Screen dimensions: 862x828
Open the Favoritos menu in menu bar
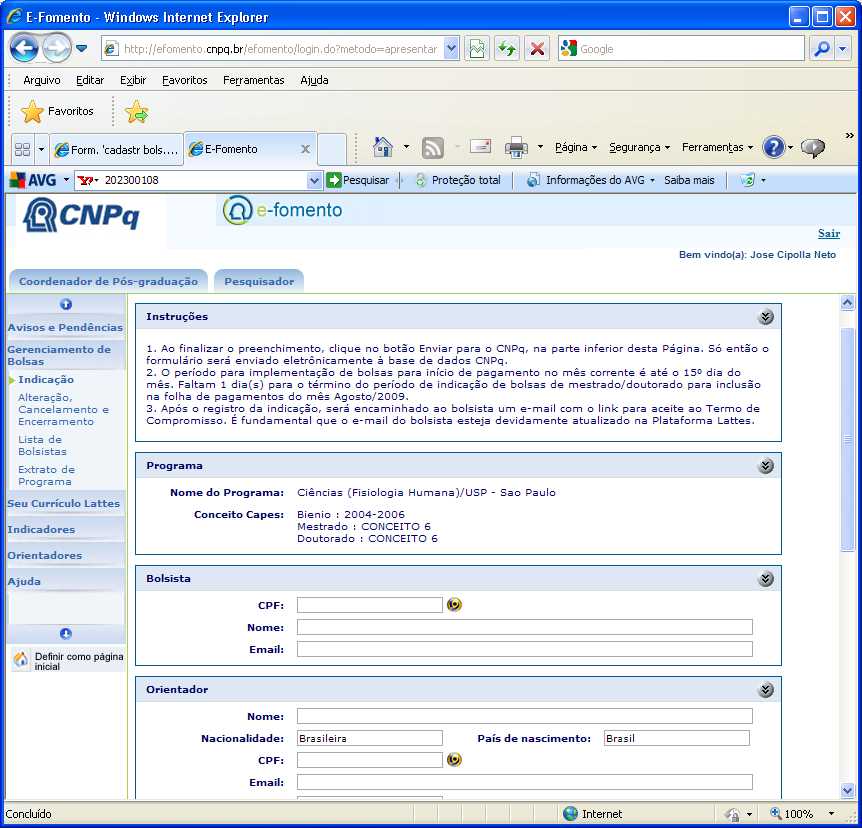[x=184, y=80]
